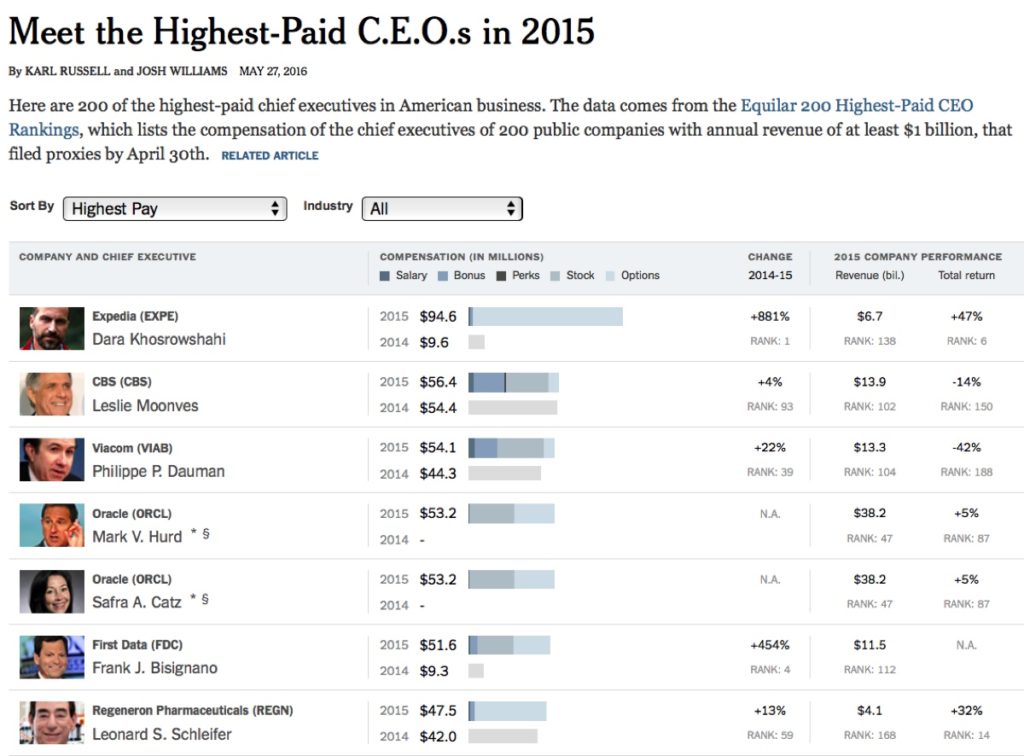Click Dara Khosrowshahi's profile photo

[x=51, y=328]
